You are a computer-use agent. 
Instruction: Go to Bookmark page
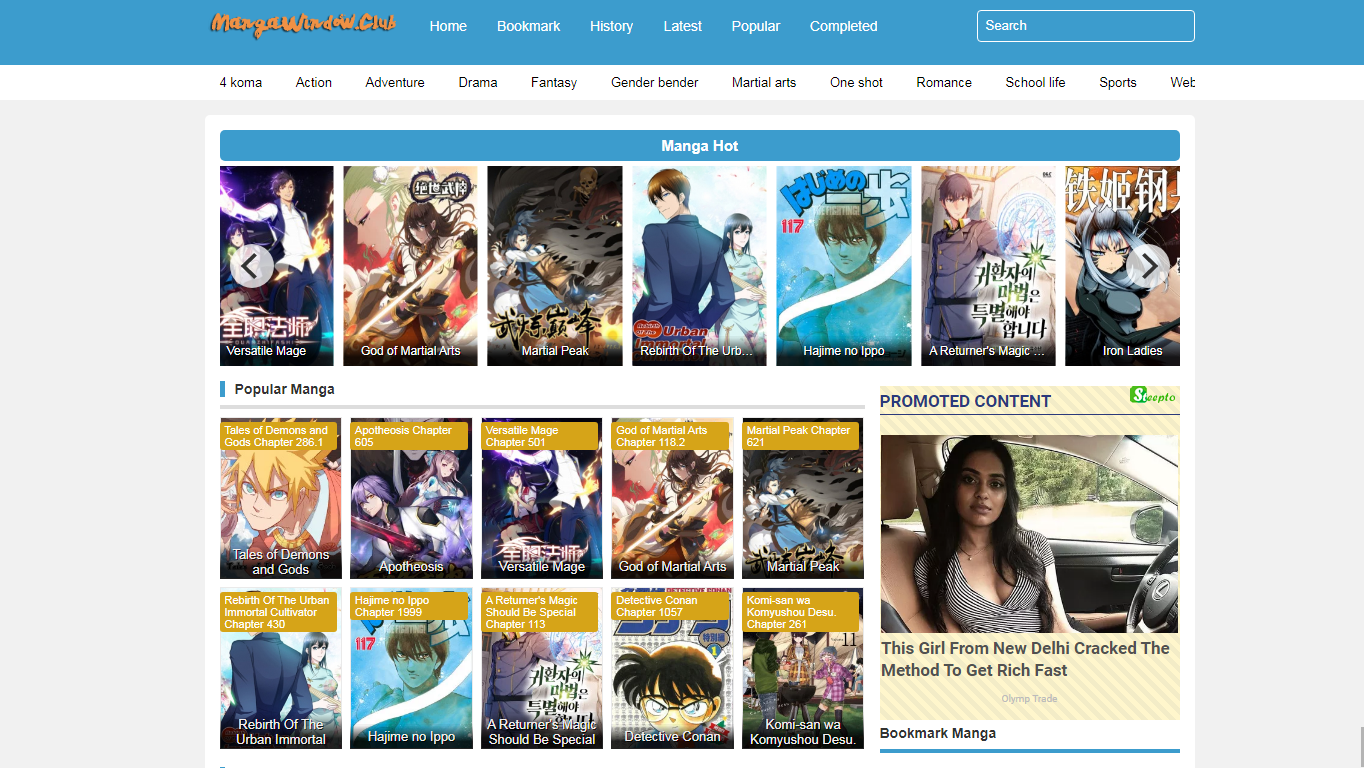click(x=528, y=26)
